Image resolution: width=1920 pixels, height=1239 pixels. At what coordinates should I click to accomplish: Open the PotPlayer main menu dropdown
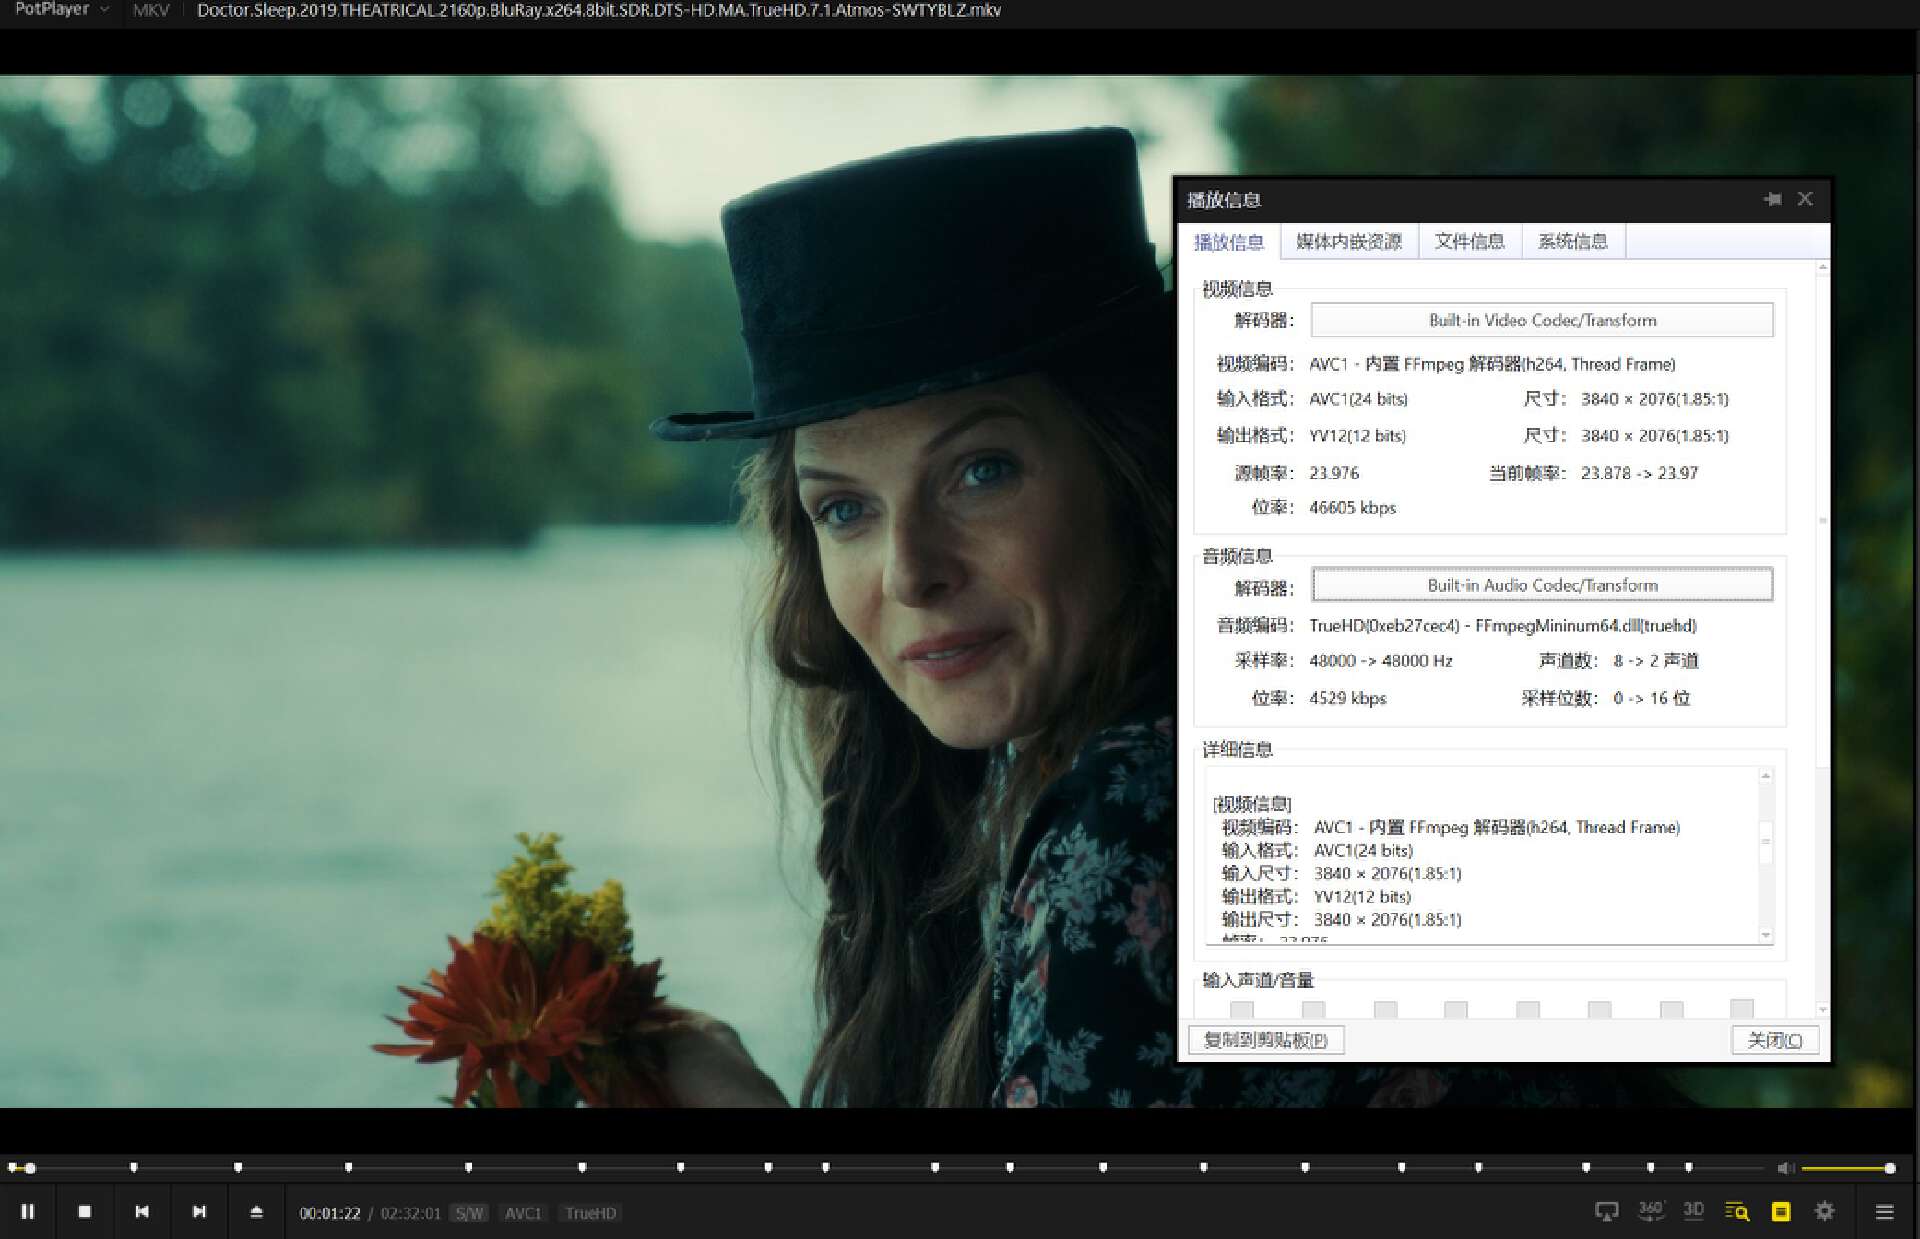tap(61, 10)
